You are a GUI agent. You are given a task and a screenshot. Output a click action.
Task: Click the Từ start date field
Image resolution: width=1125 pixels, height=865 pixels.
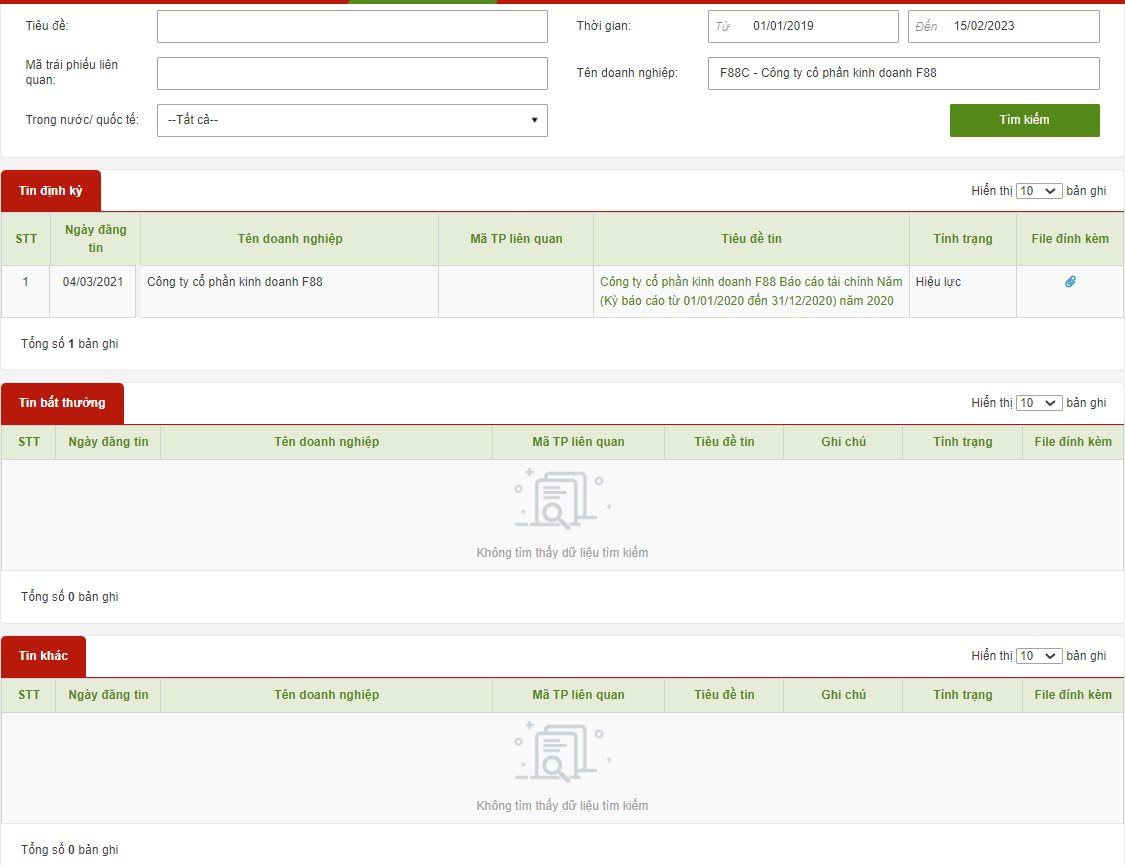803,27
